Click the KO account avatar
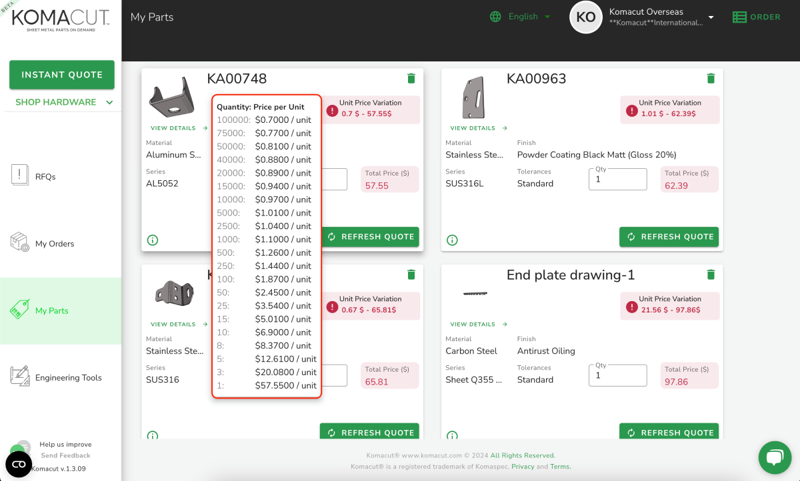The image size is (800, 481). [x=585, y=17]
